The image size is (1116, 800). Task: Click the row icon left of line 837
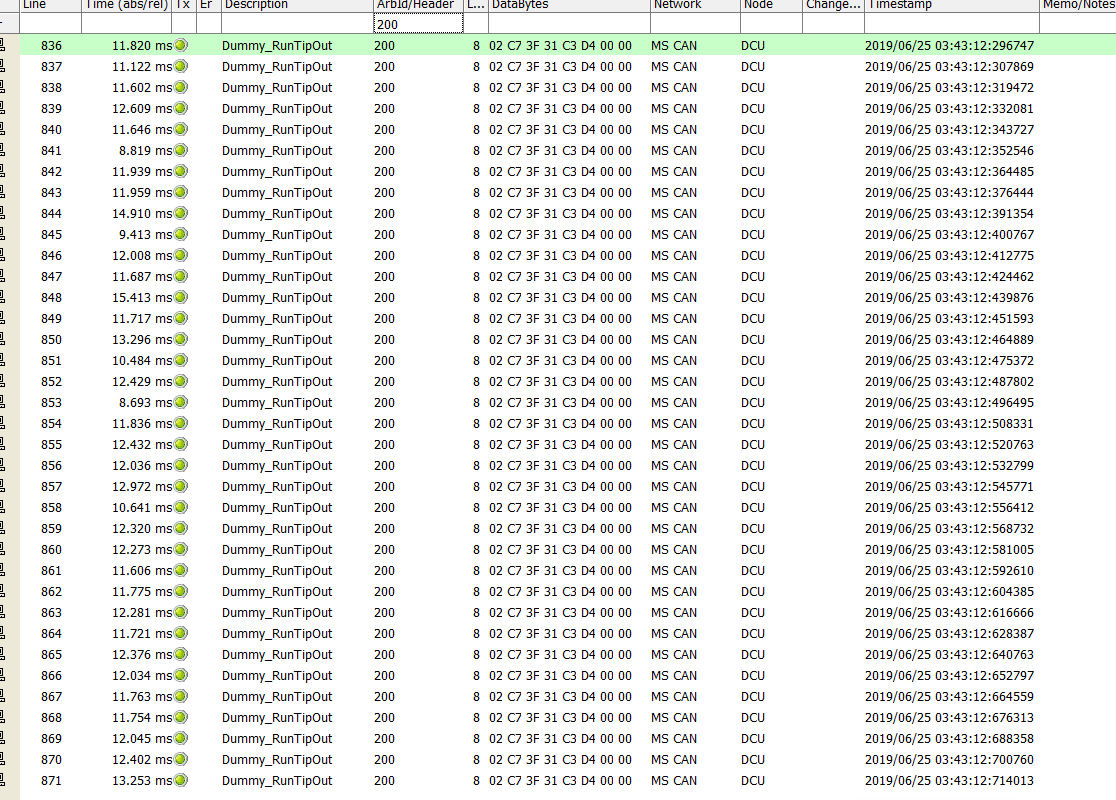tap(3, 66)
